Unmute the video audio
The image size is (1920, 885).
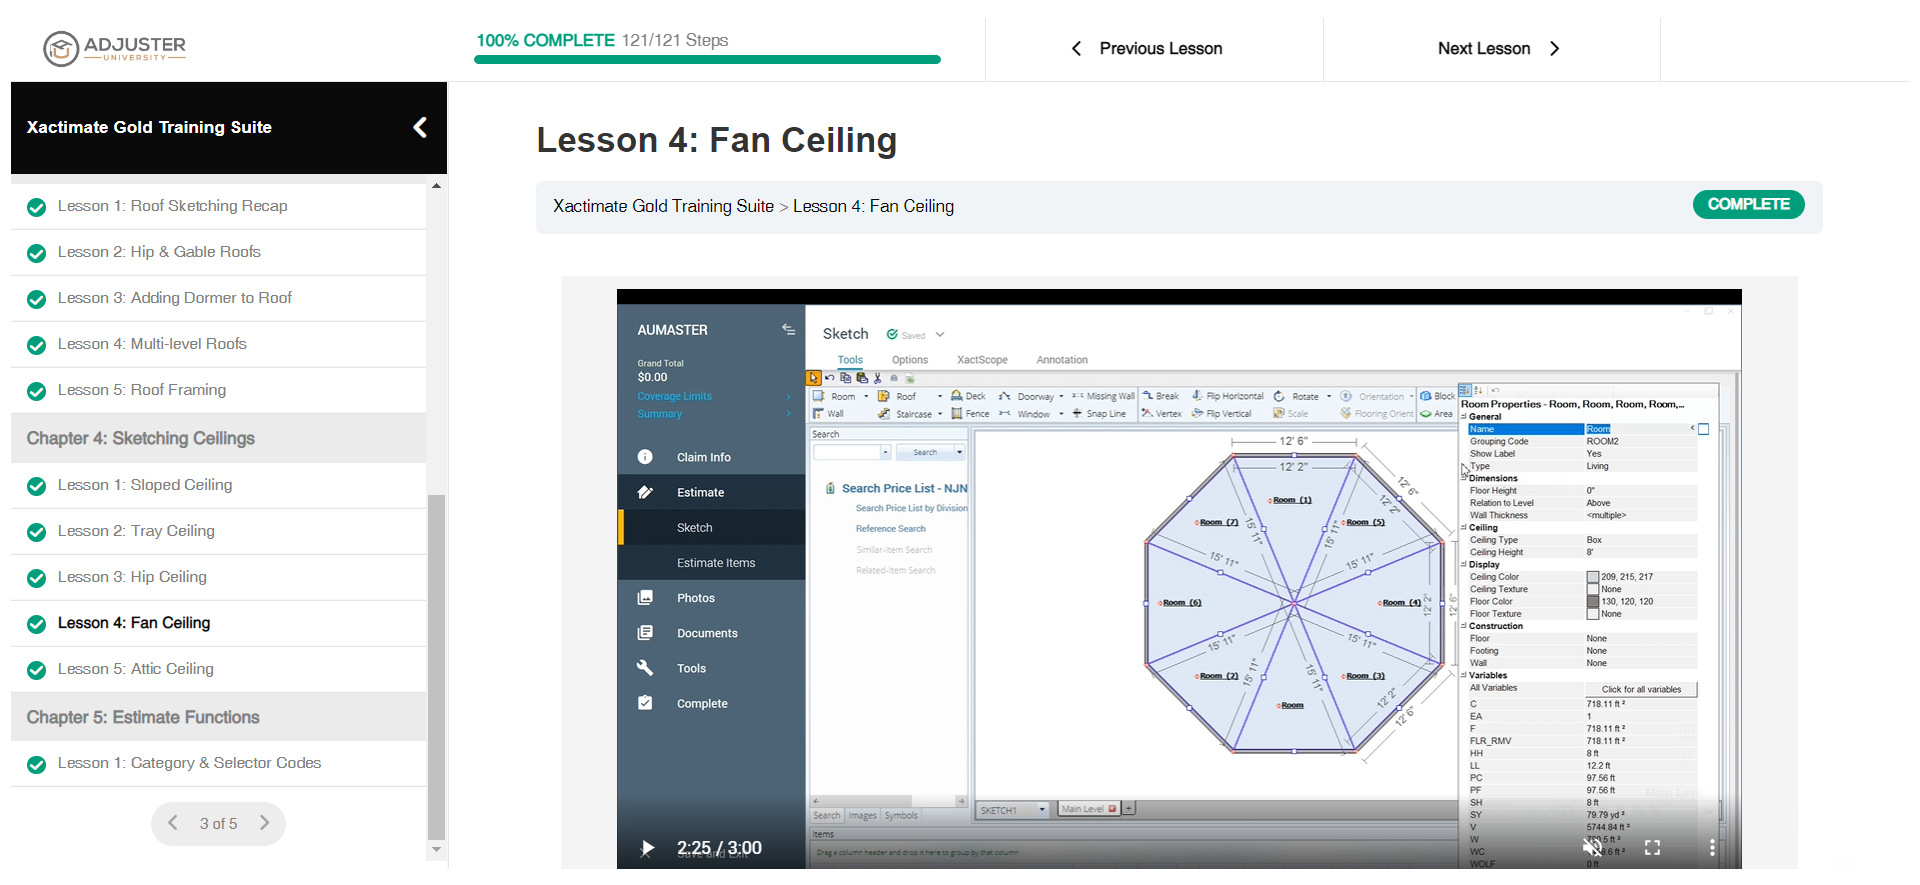pos(1592,848)
